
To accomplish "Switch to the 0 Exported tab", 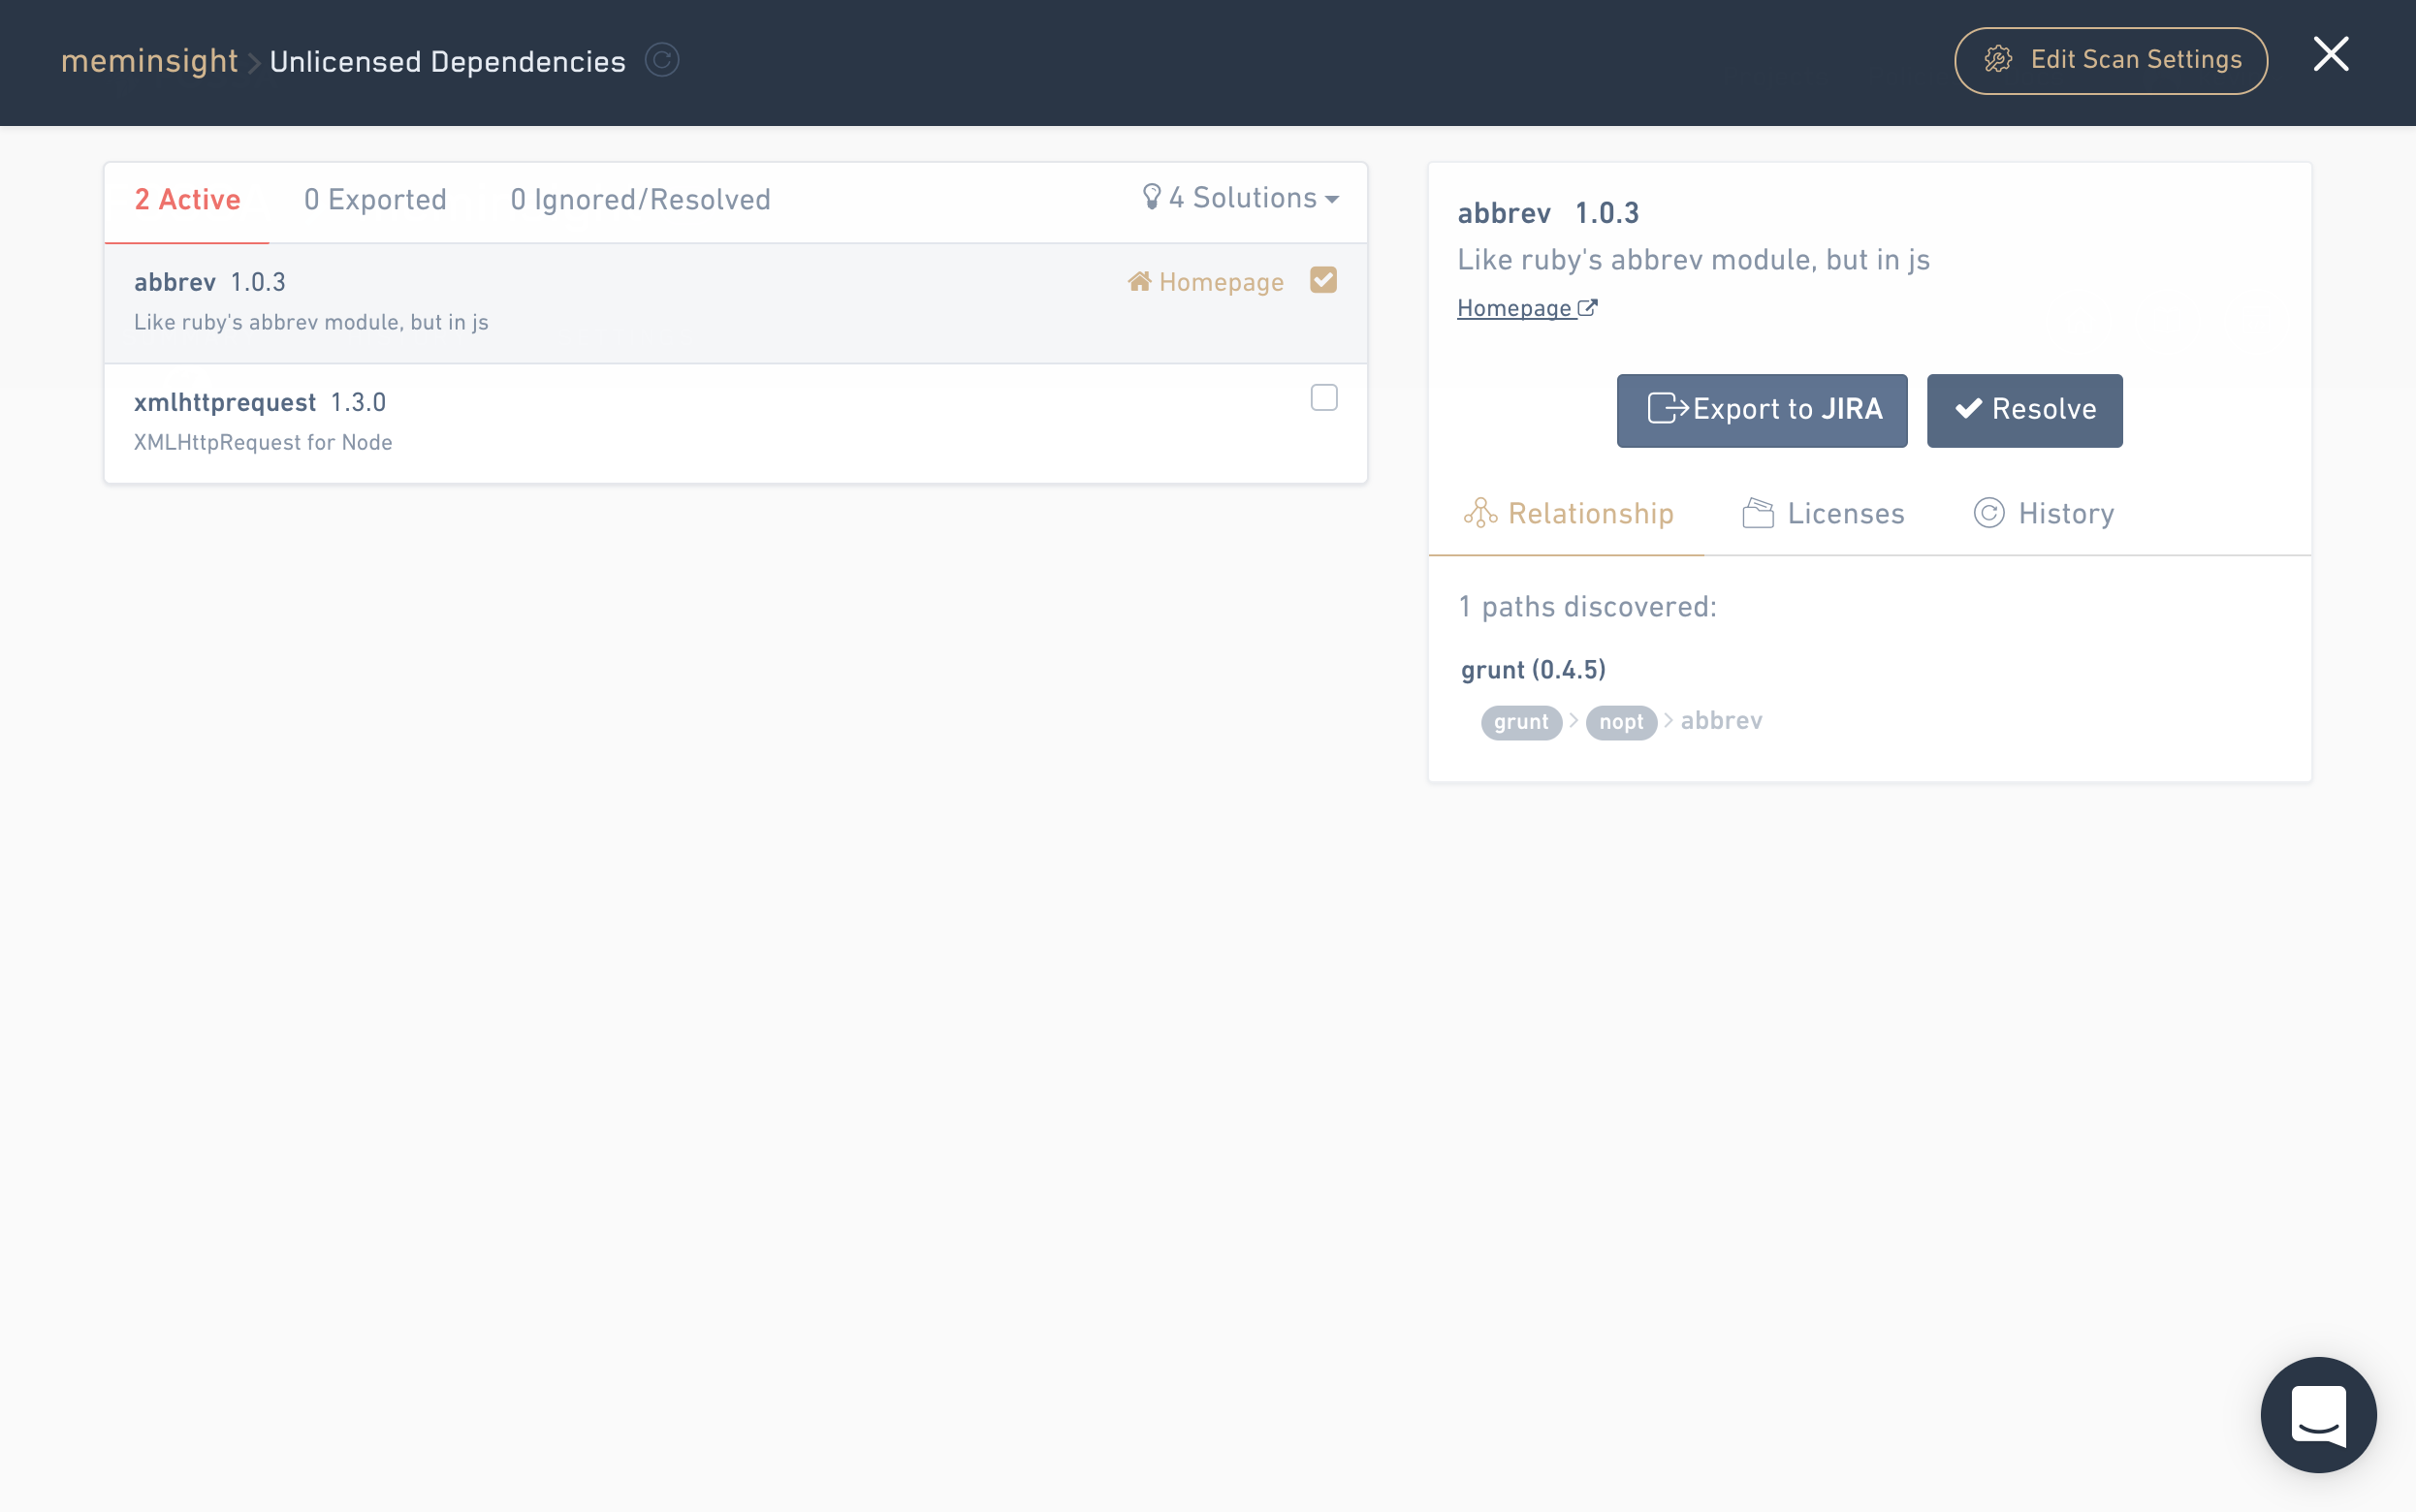I will tap(375, 200).
